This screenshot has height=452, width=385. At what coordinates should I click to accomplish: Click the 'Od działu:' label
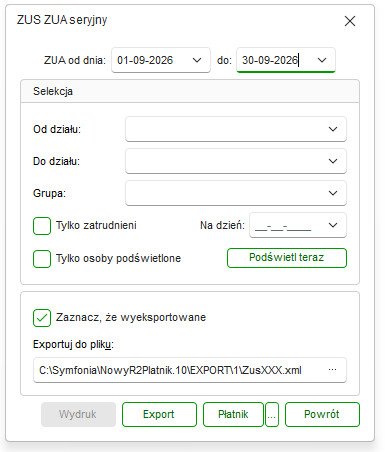pos(57,129)
